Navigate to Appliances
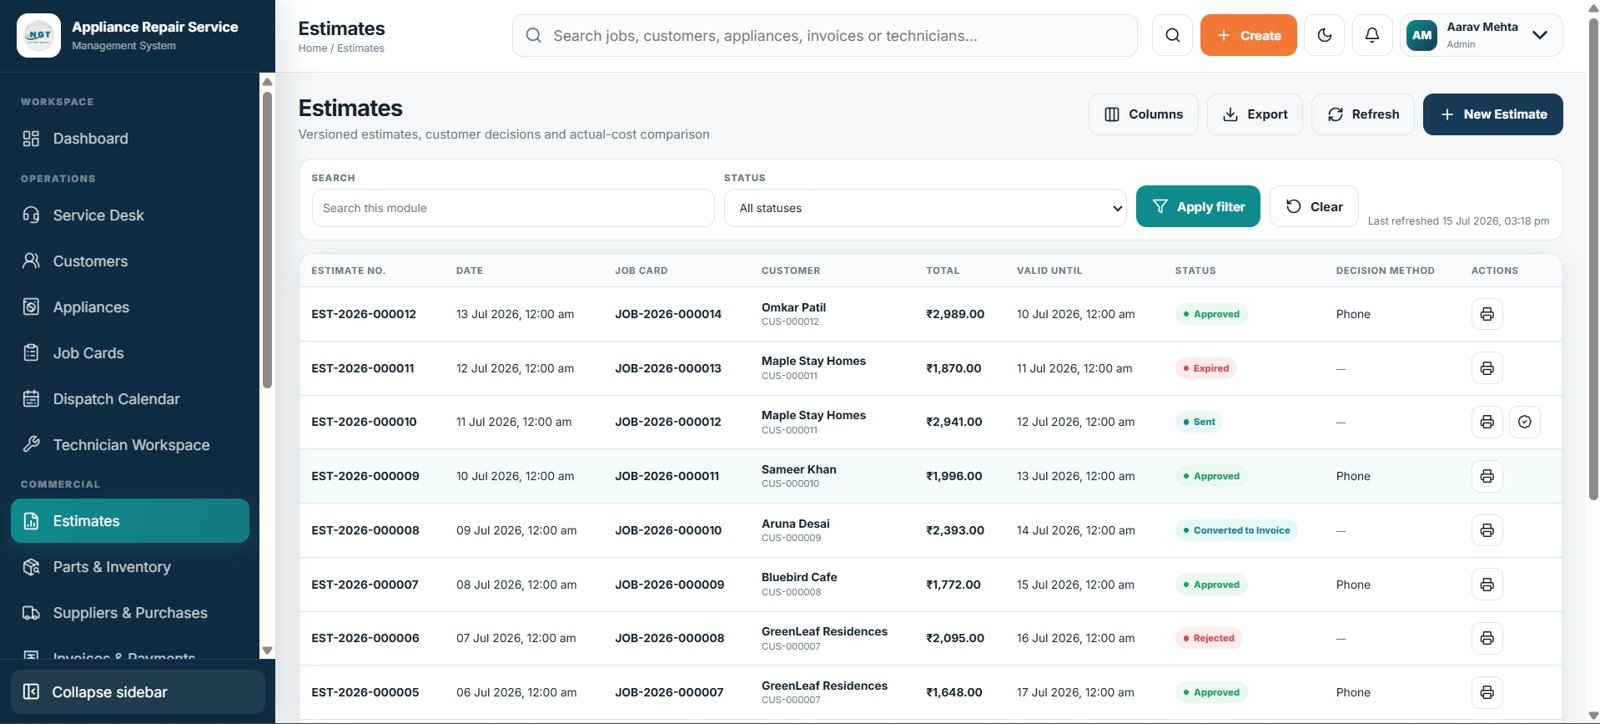Screen dimensions: 1600x724 point(130,307)
